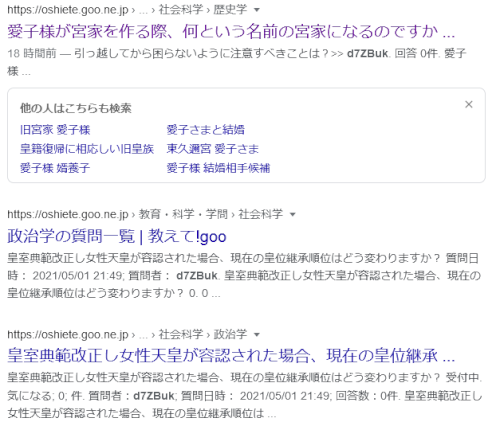Image resolution: width=500 pixels, height=422 pixels.
Task: Expand dropdown arrow after 教育・科学・学問 › 社会科学 breadcrumb
Action: tap(293, 214)
